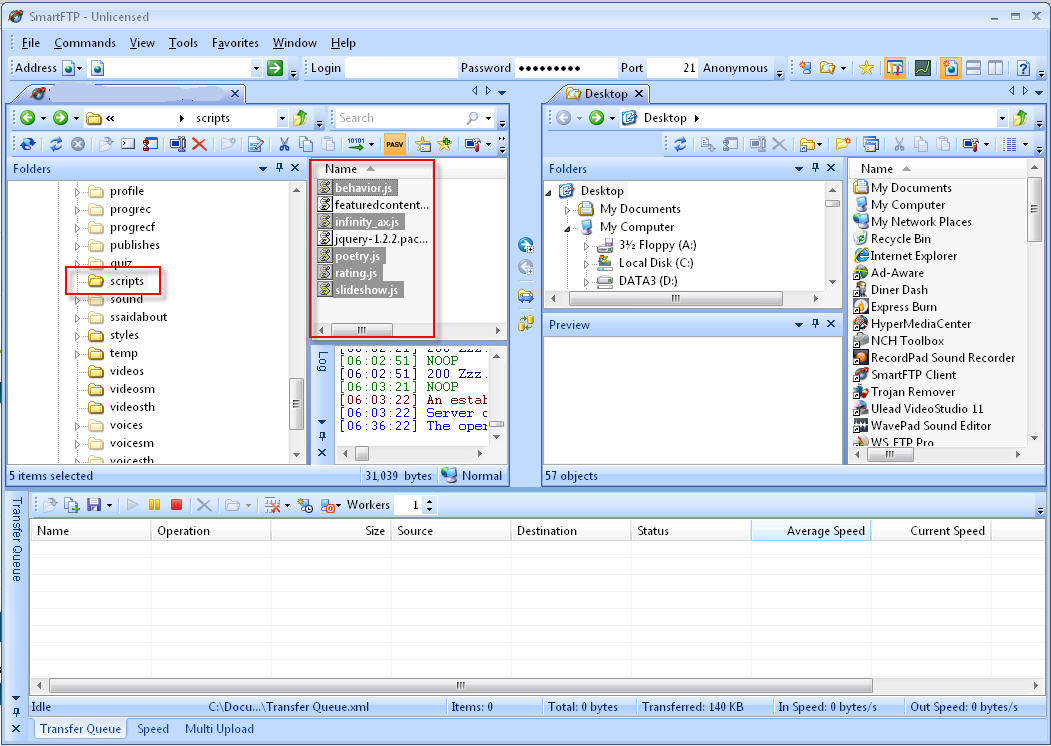Expand the profile folder in remote tree
The image size is (1051, 746).
tap(78, 191)
